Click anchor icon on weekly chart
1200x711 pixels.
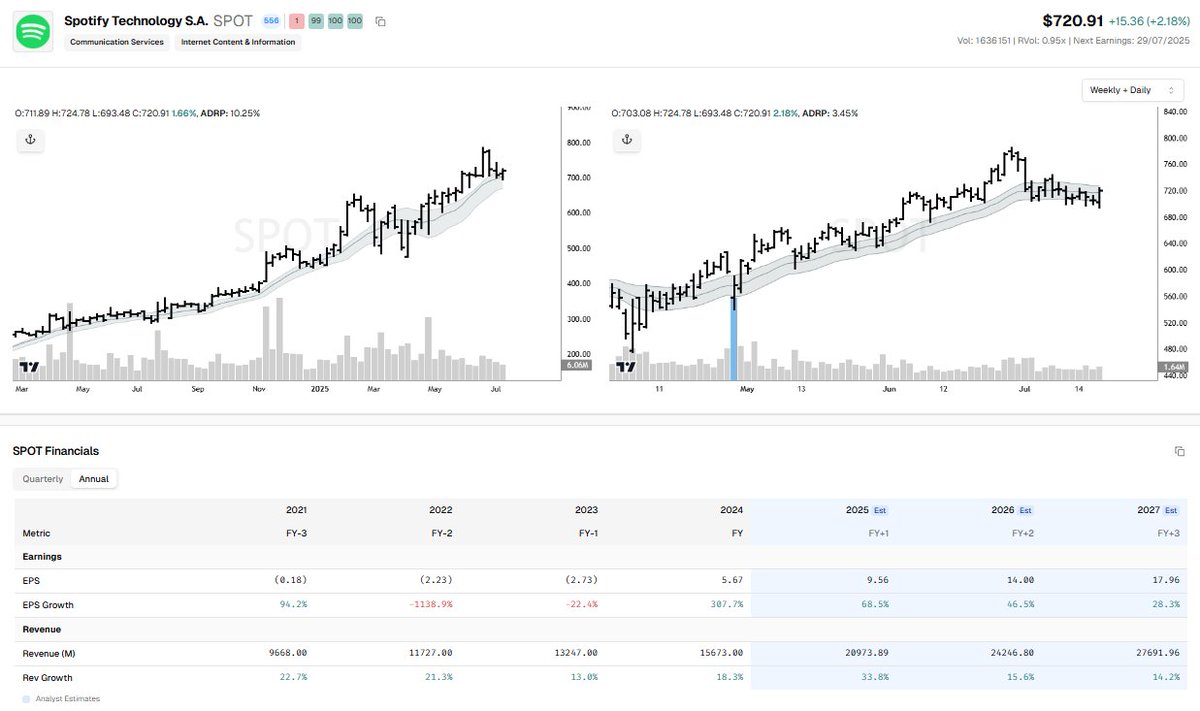(x=30, y=140)
